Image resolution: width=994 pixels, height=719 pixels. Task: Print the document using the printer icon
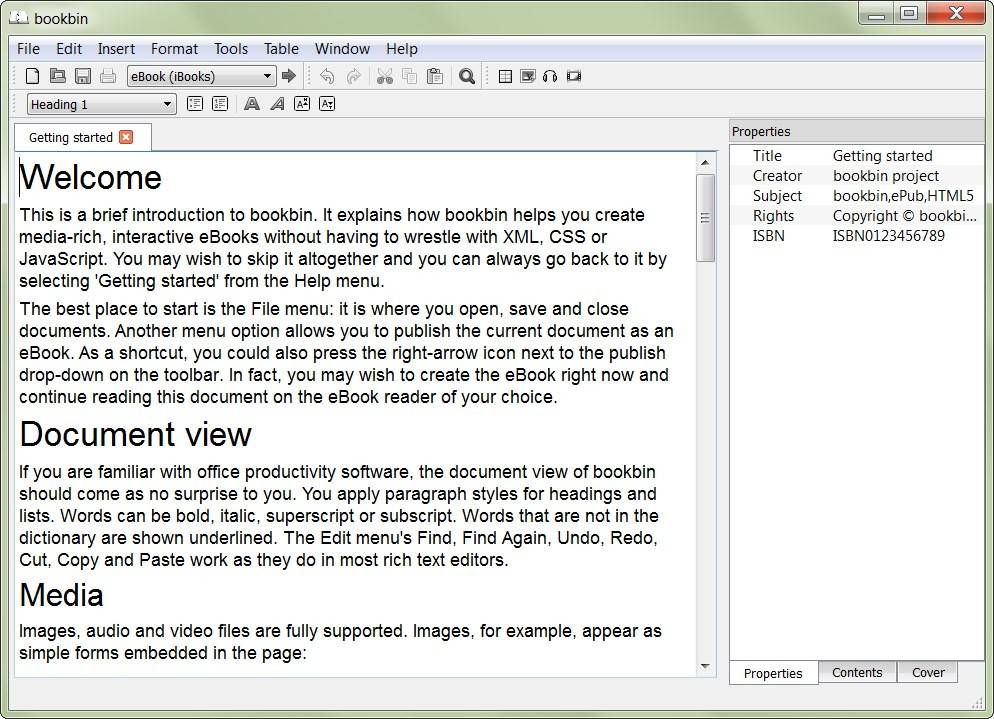pyautogui.click(x=108, y=76)
